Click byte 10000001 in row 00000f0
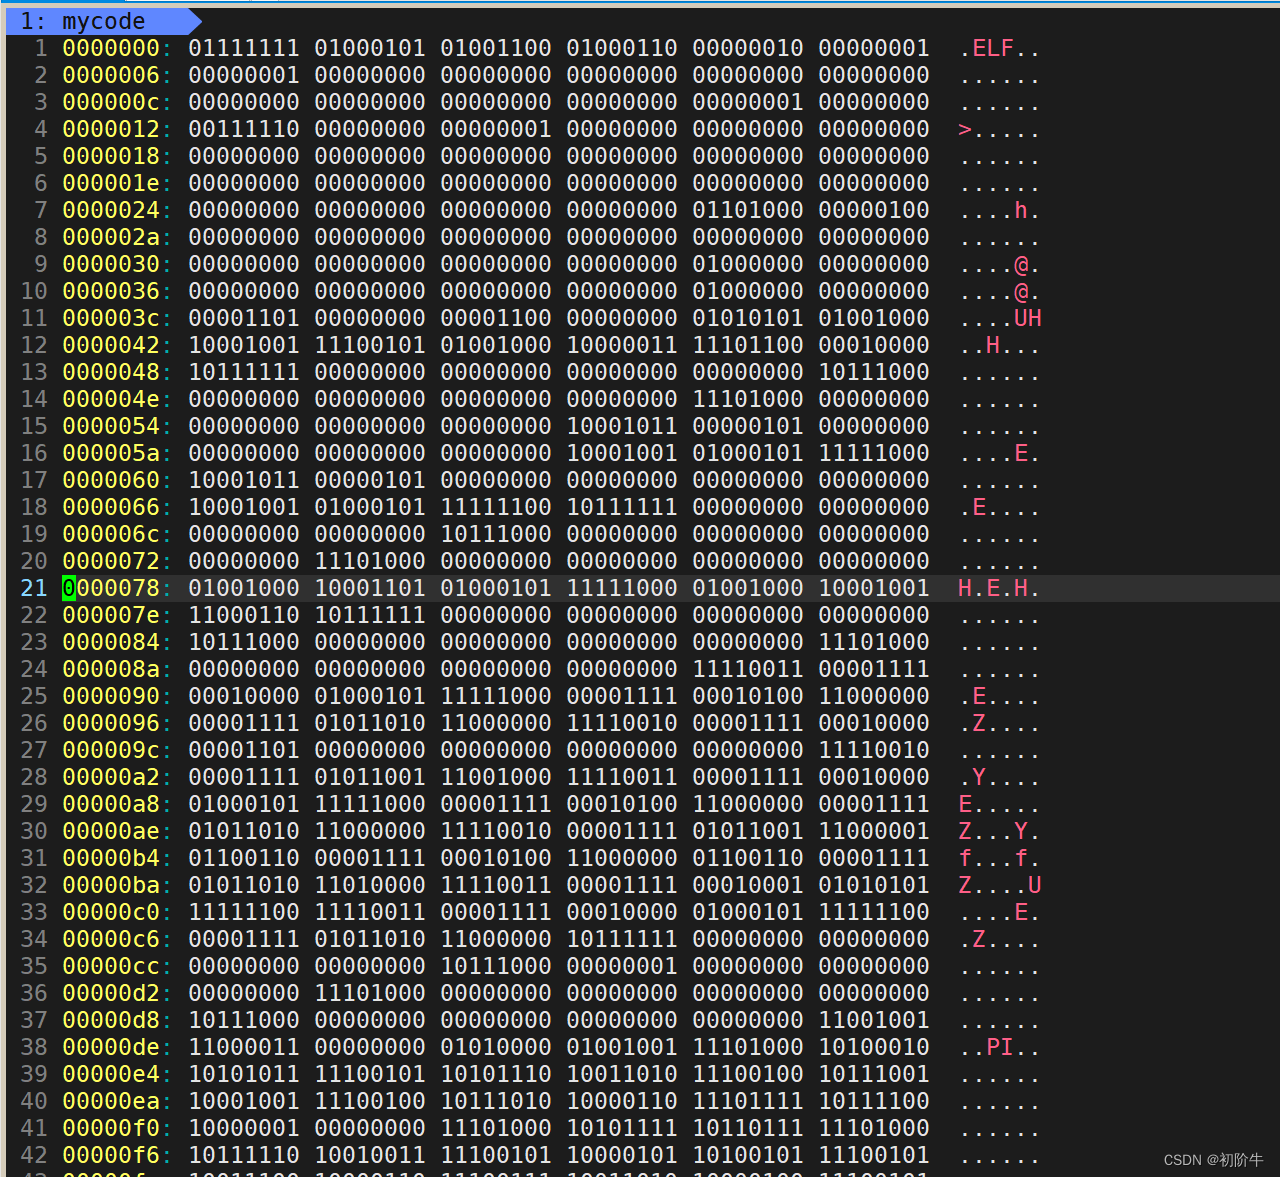Screen dimensions: 1280x1177 click(x=244, y=1128)
